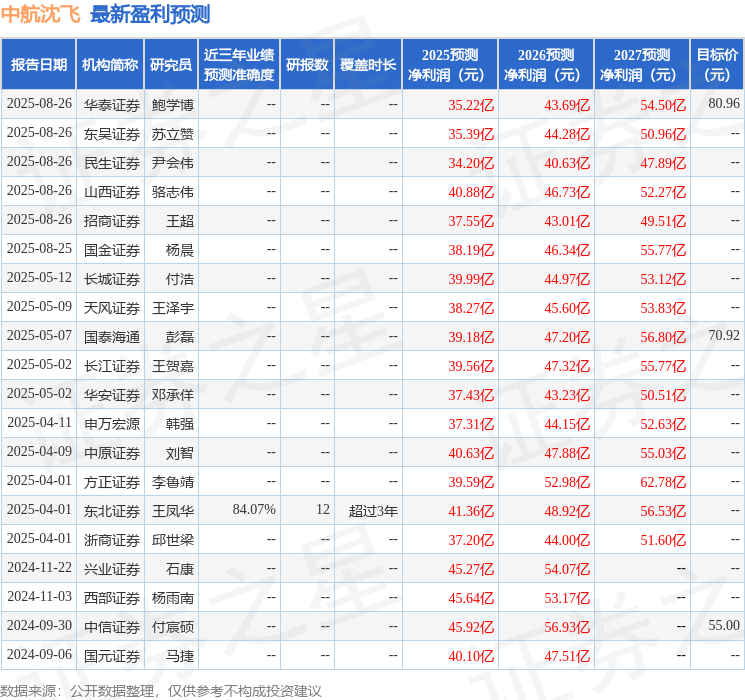Select 华安证券 institution cell
Viewport: 745px width, 700px height.
pos(112,395)
